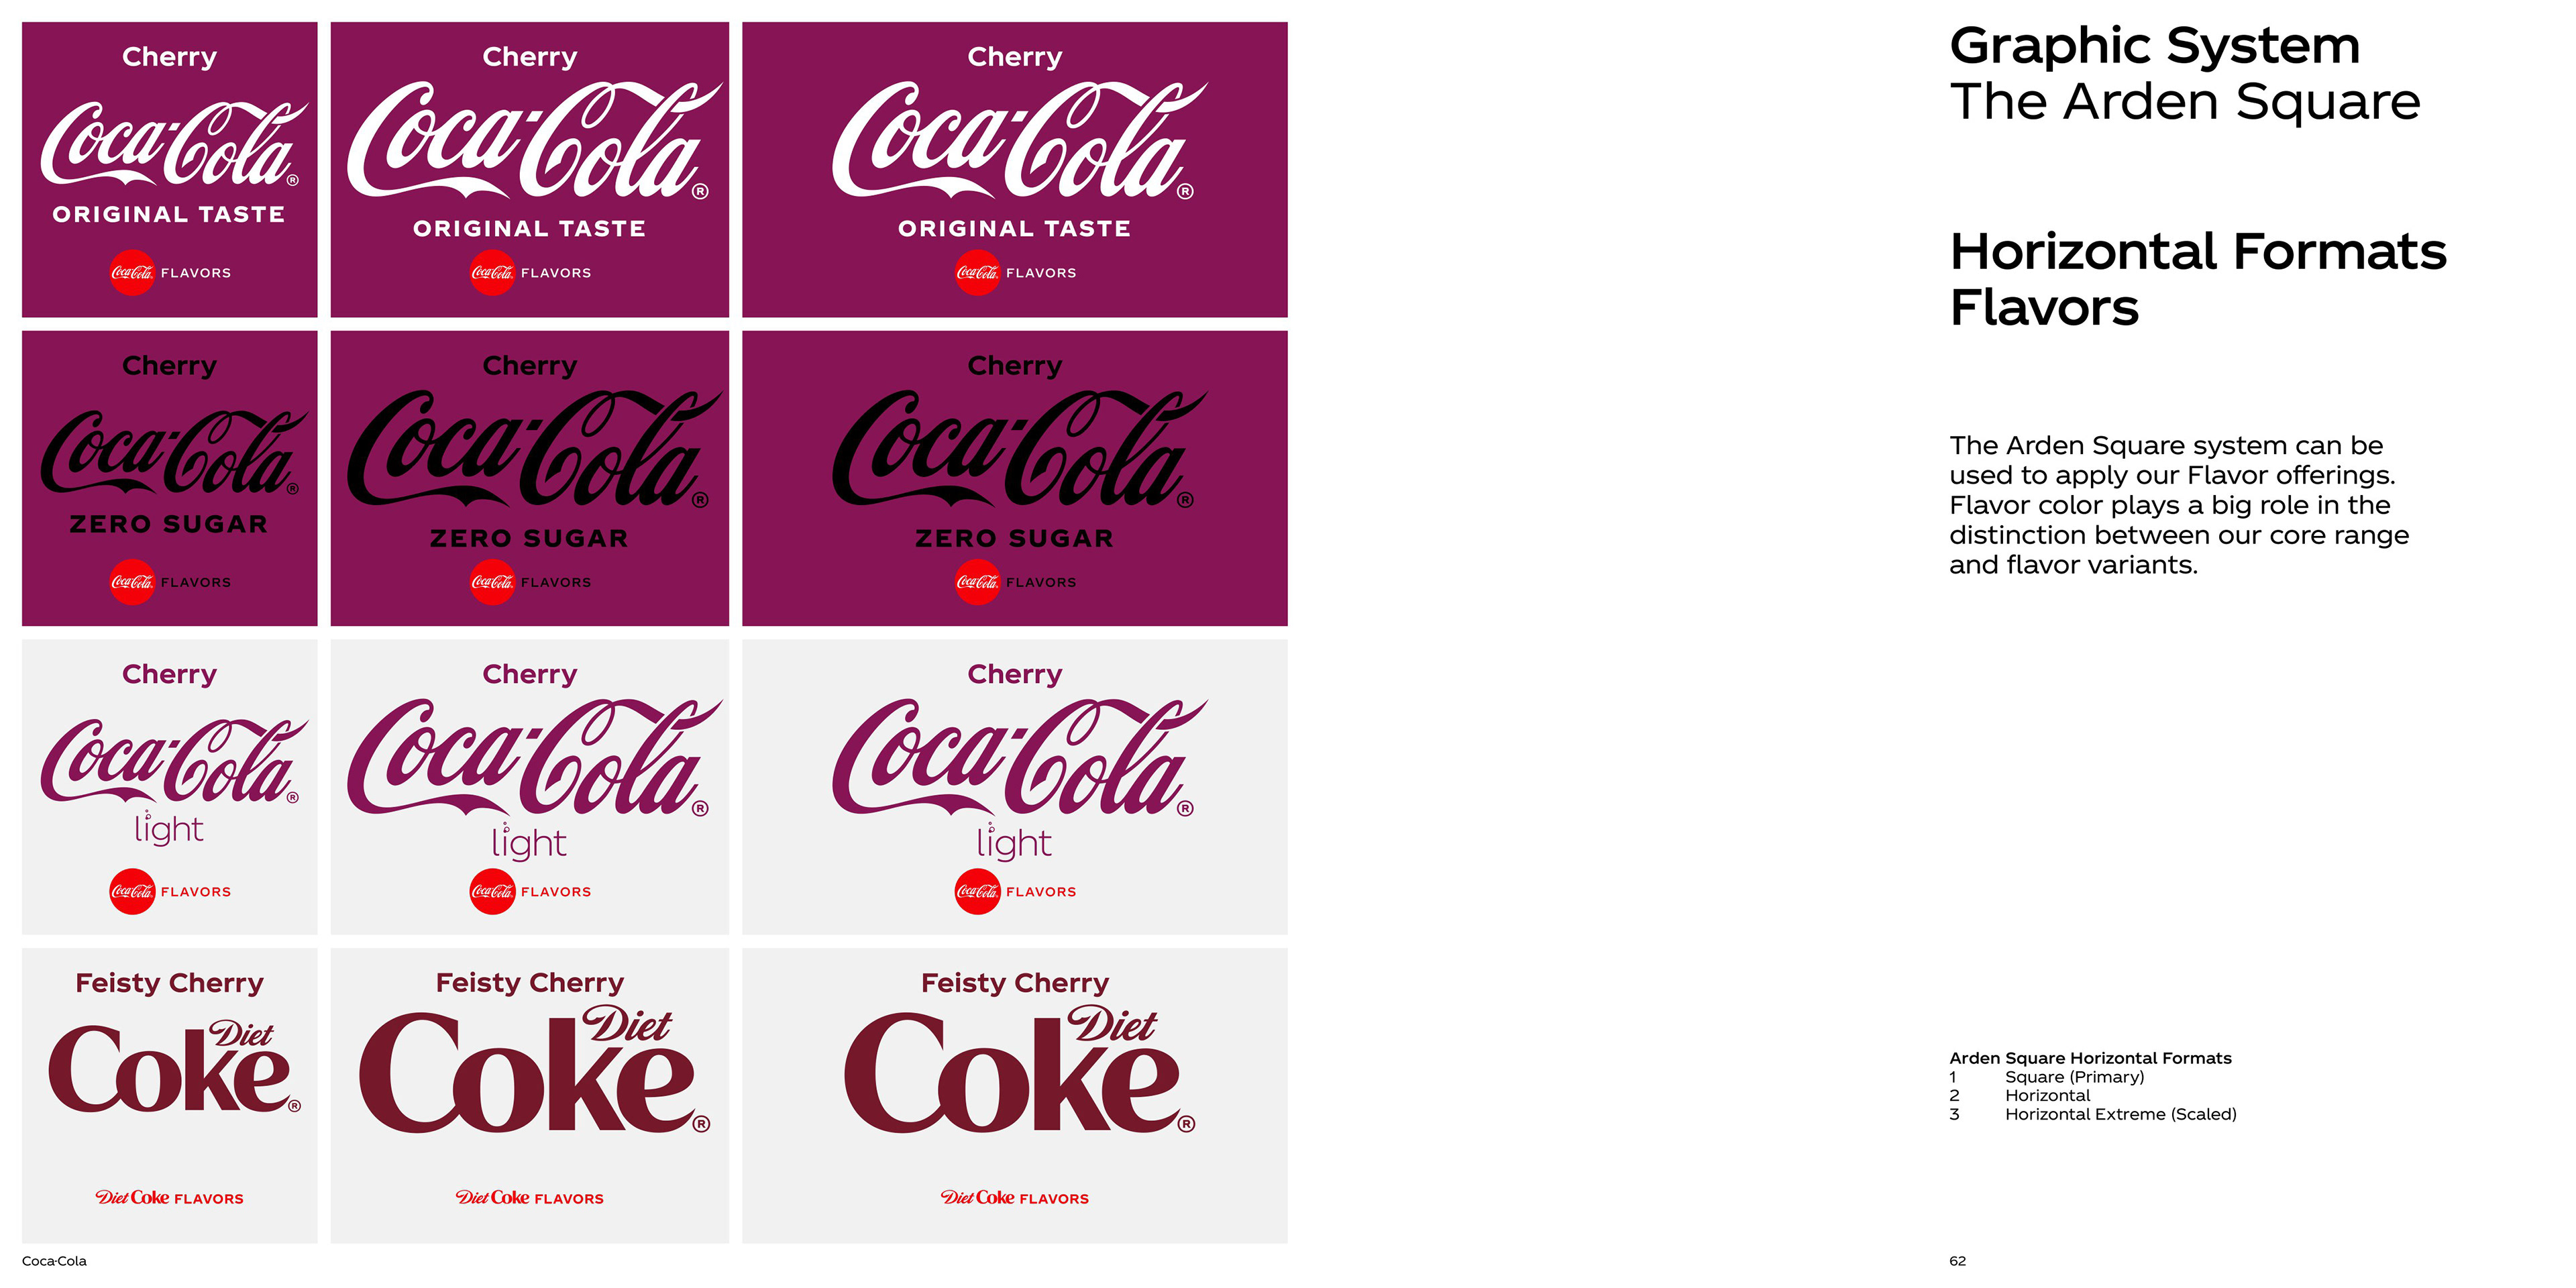Choose the extreme horizontal Cherry Zero Sugar tile
This screenshot has width=2576, height=1288.
pyautogui.click(x=1014, y=478)
